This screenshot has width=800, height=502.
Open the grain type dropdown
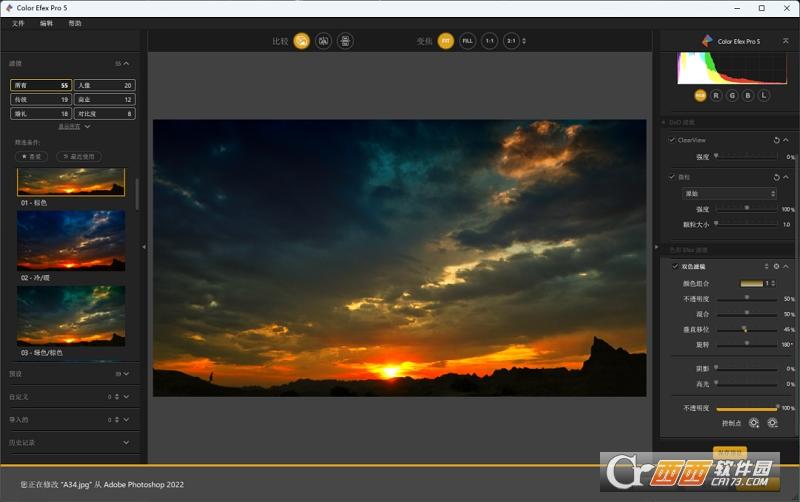729,193
